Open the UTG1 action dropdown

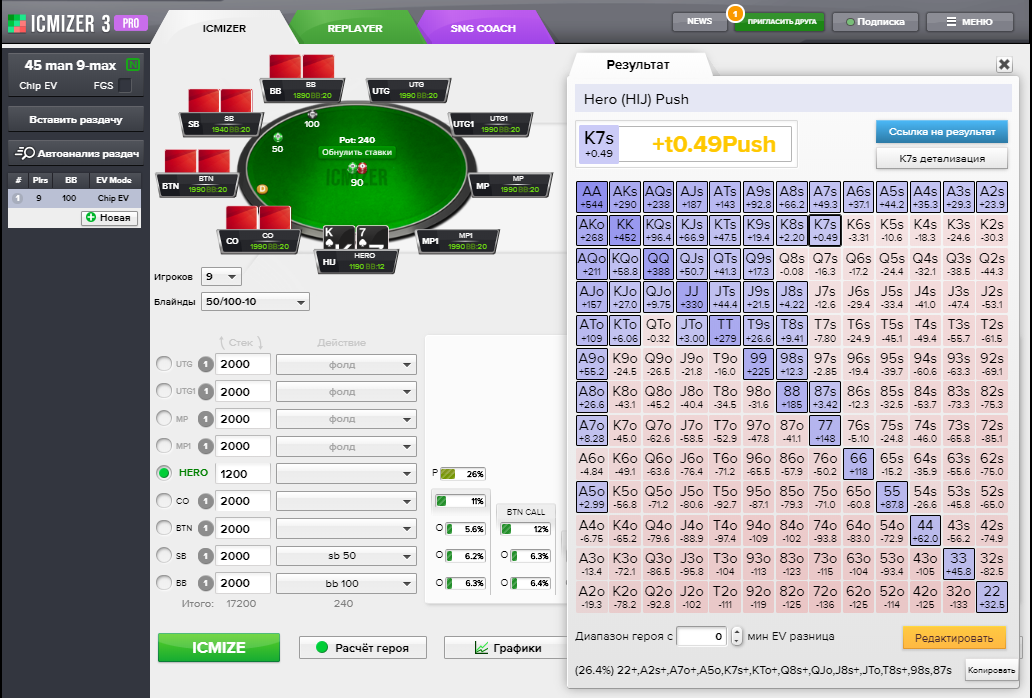coord(346,392)
